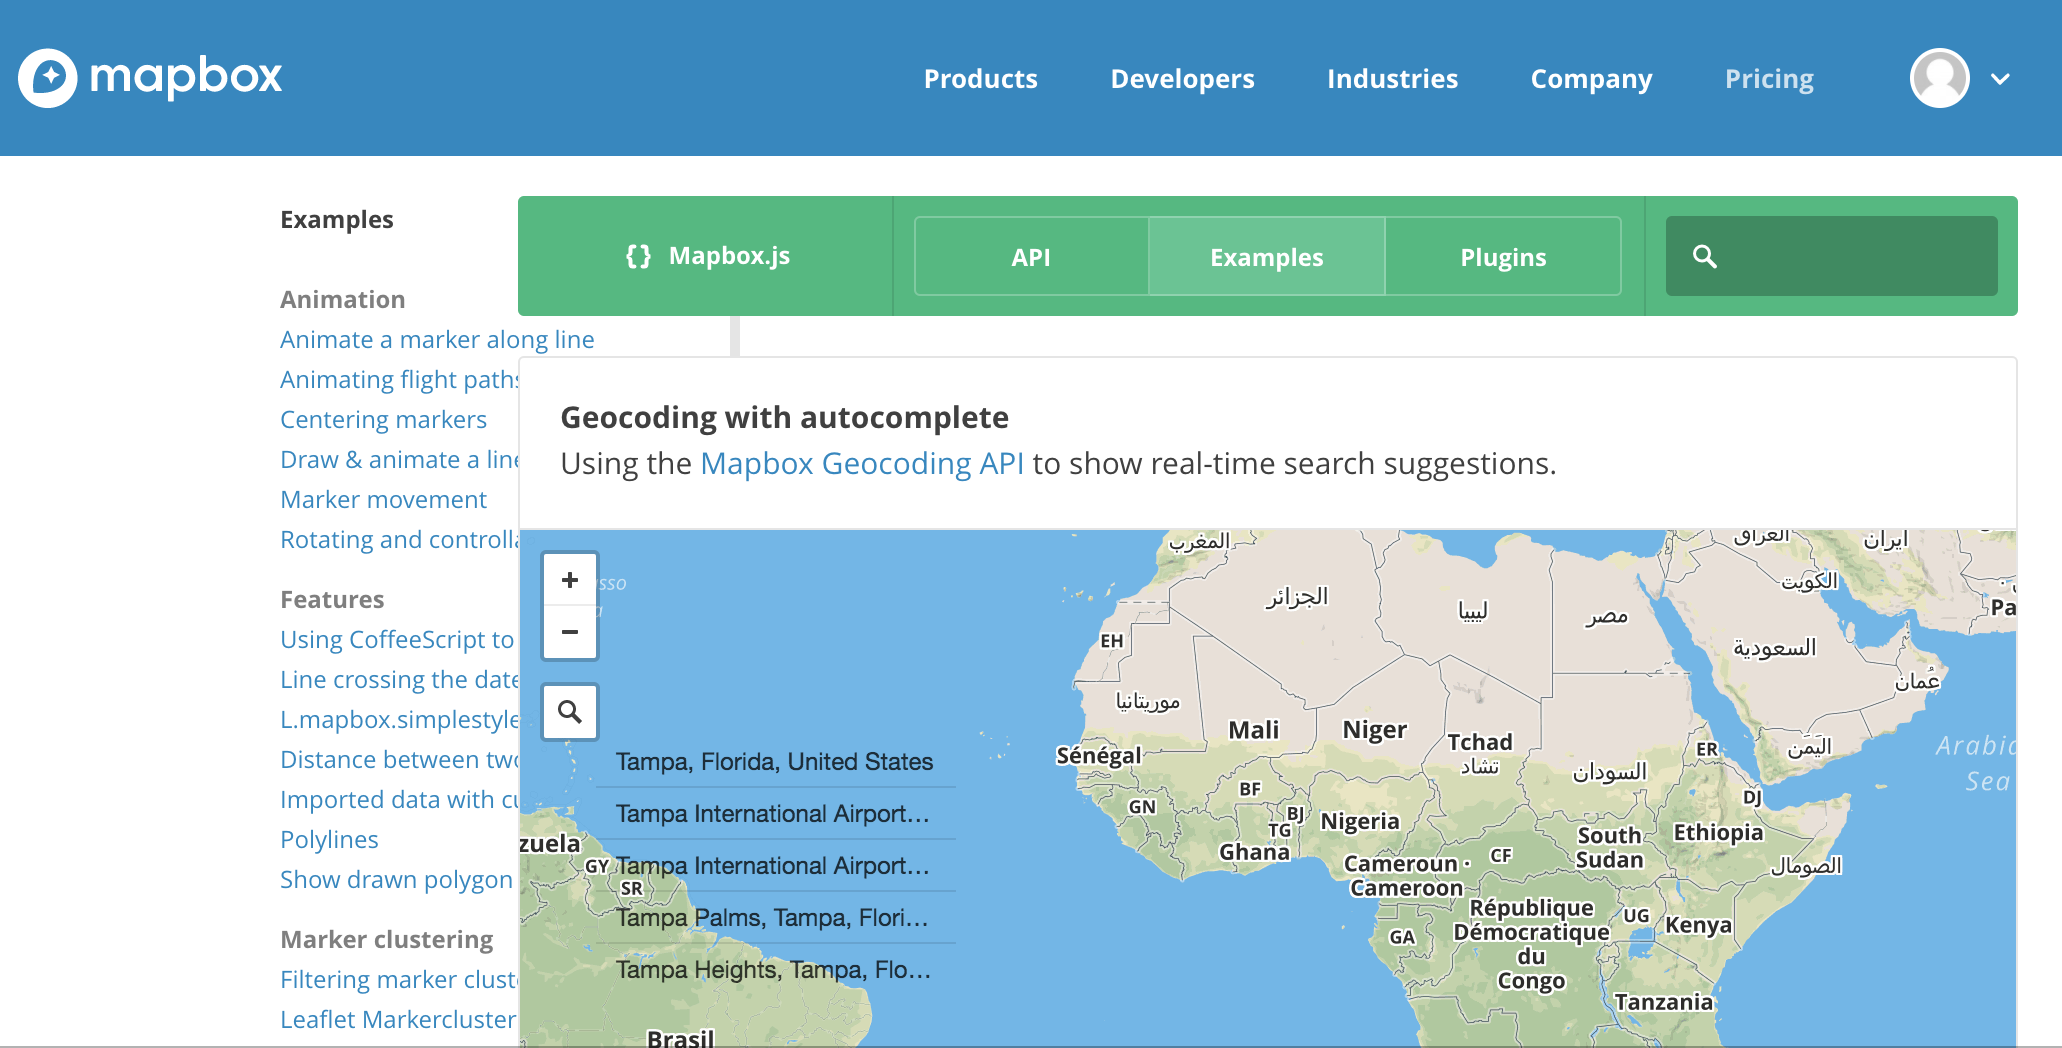This screenshot has height=1048, width=2062.
Task: Open the Centering markers example
Action: 383,419
